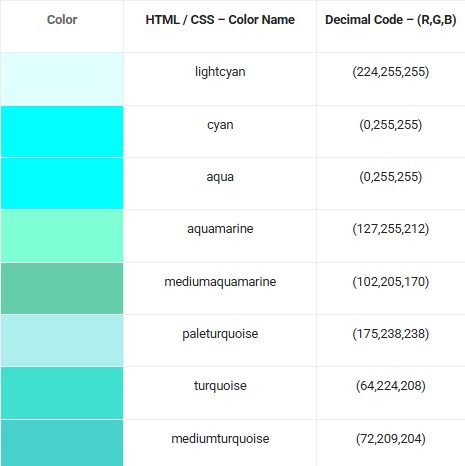Click the value "(127,255,212)"
465x466 pixels.
(391, 229)
